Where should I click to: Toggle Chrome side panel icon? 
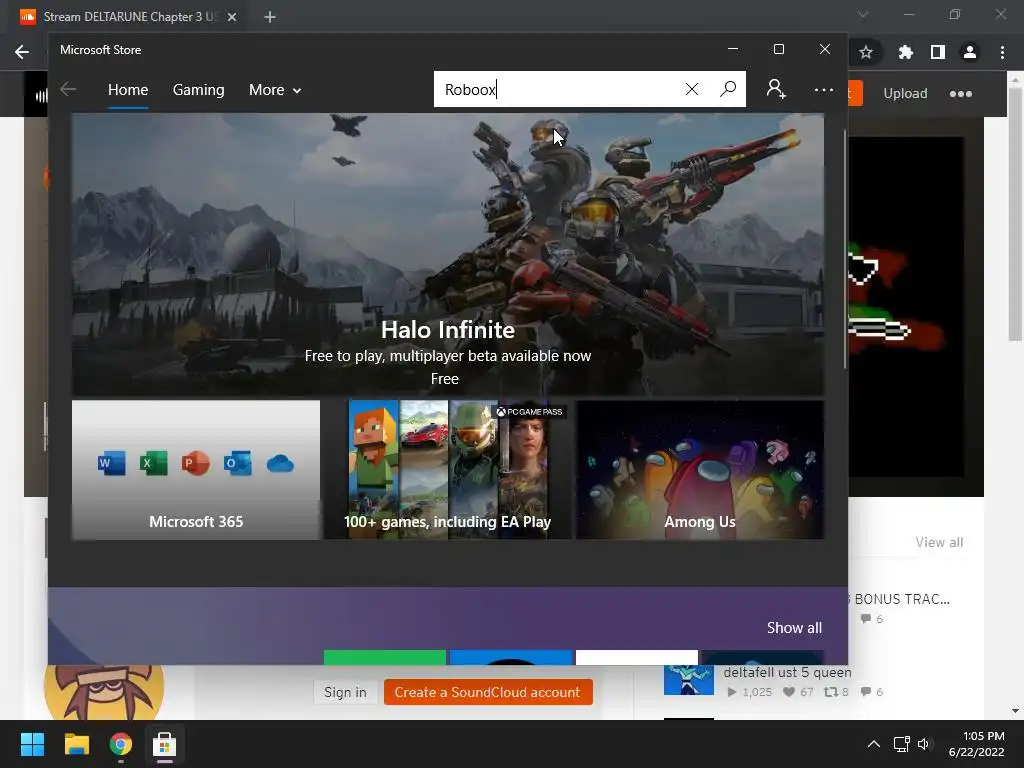tap(937, 52)
